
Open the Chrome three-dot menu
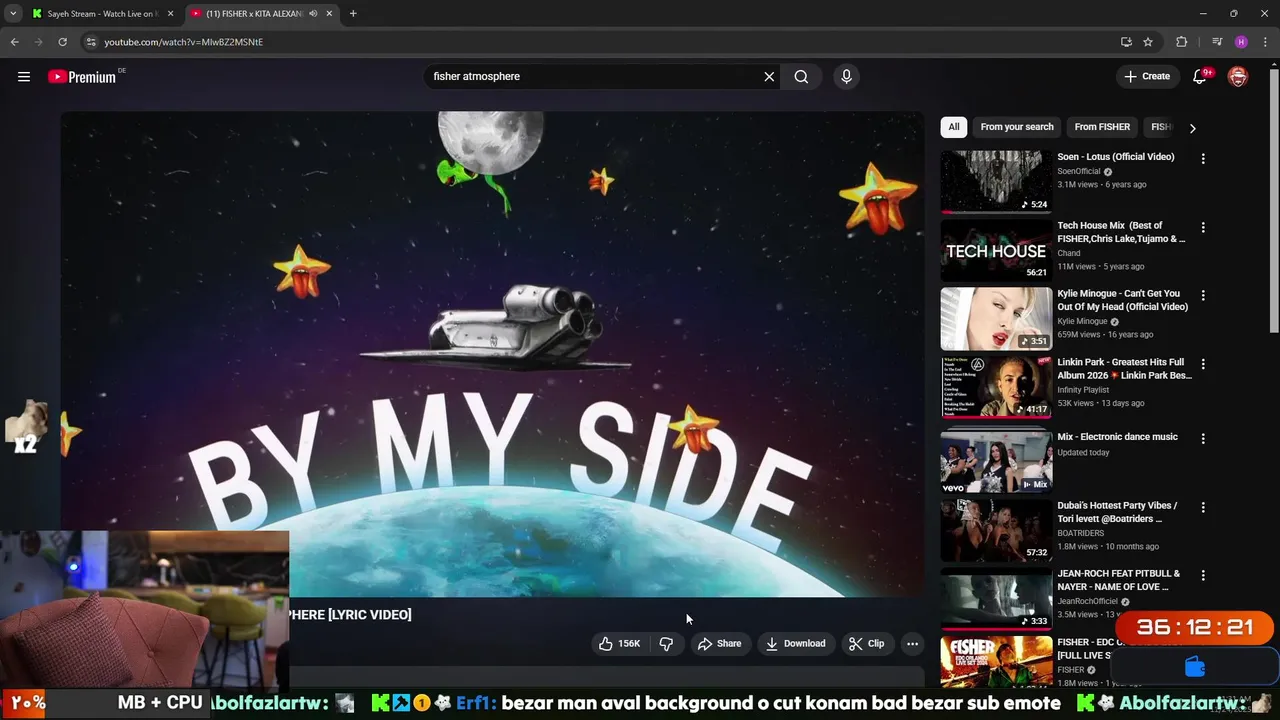click(x=1265, y=42)
